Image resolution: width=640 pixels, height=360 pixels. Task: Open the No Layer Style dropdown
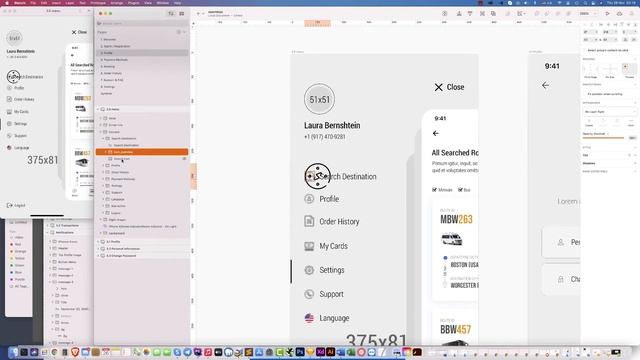pyautogui.click(x=609, y=111)
